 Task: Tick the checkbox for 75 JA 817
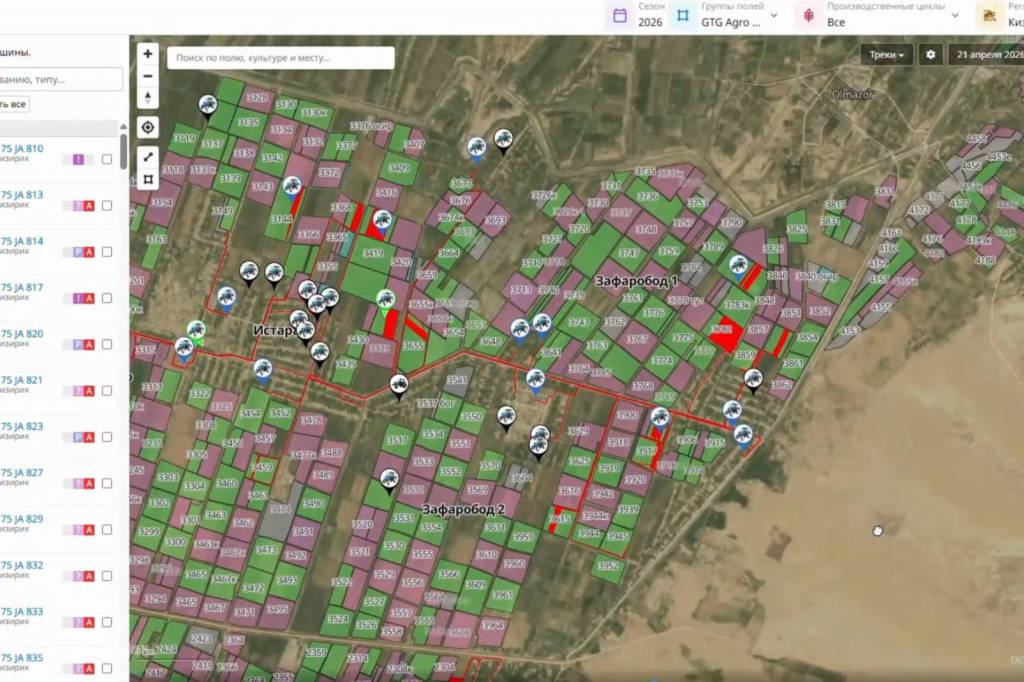click(x=107, y=298)
